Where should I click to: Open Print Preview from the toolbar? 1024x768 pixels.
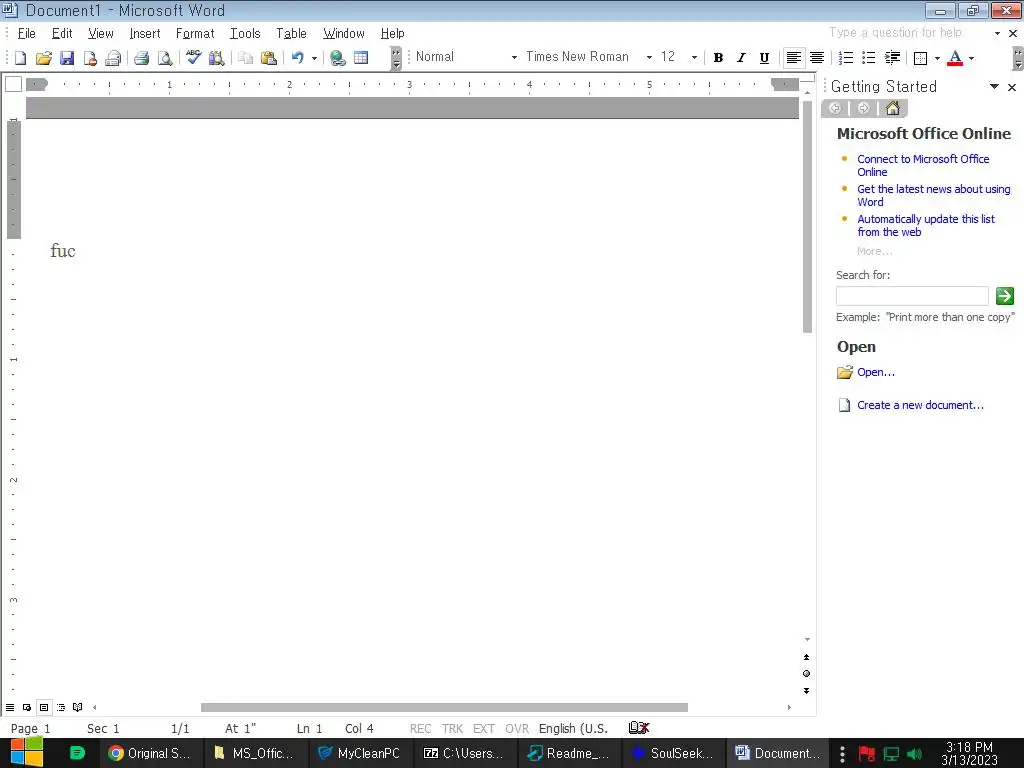point(165,58)
